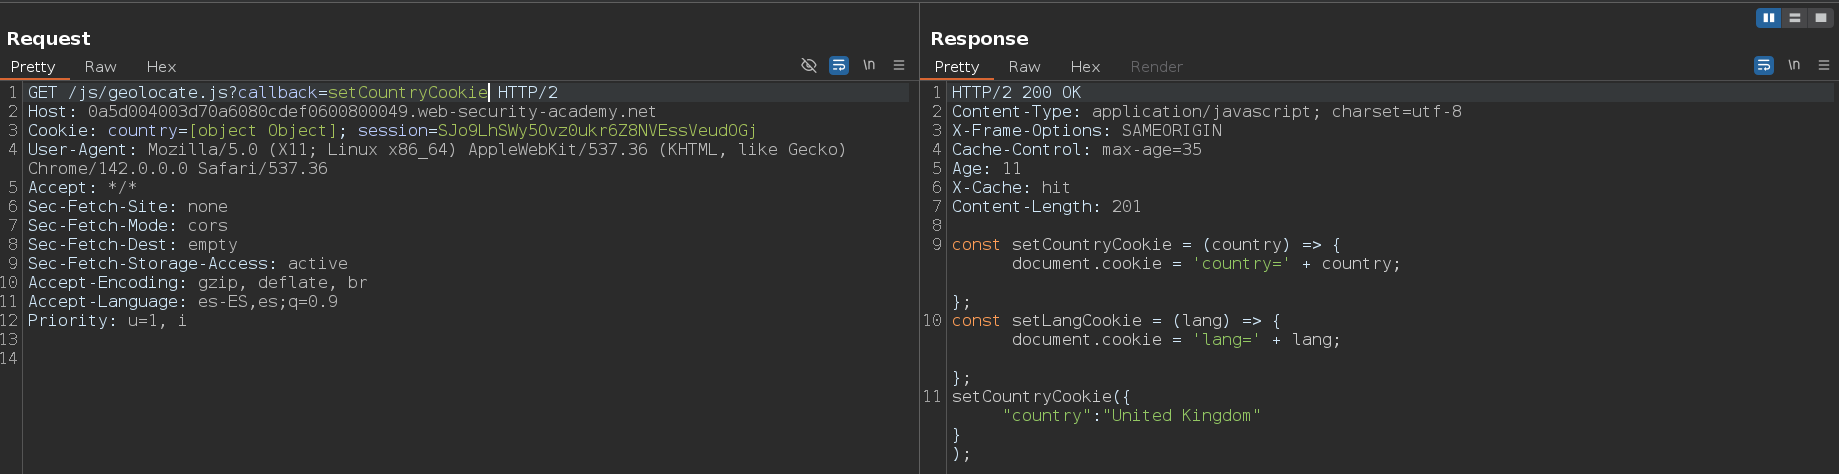Toggle hidden items eye icon in Request

(x=809, y=65)
